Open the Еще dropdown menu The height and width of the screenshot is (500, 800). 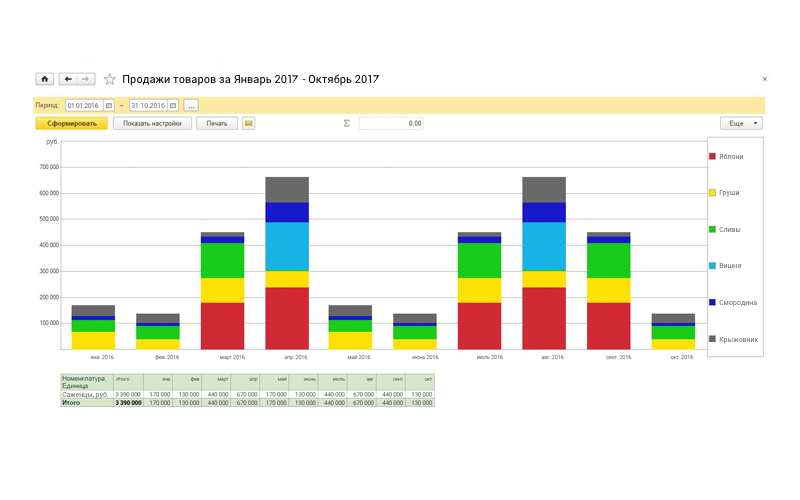click(x=740, y=124)
